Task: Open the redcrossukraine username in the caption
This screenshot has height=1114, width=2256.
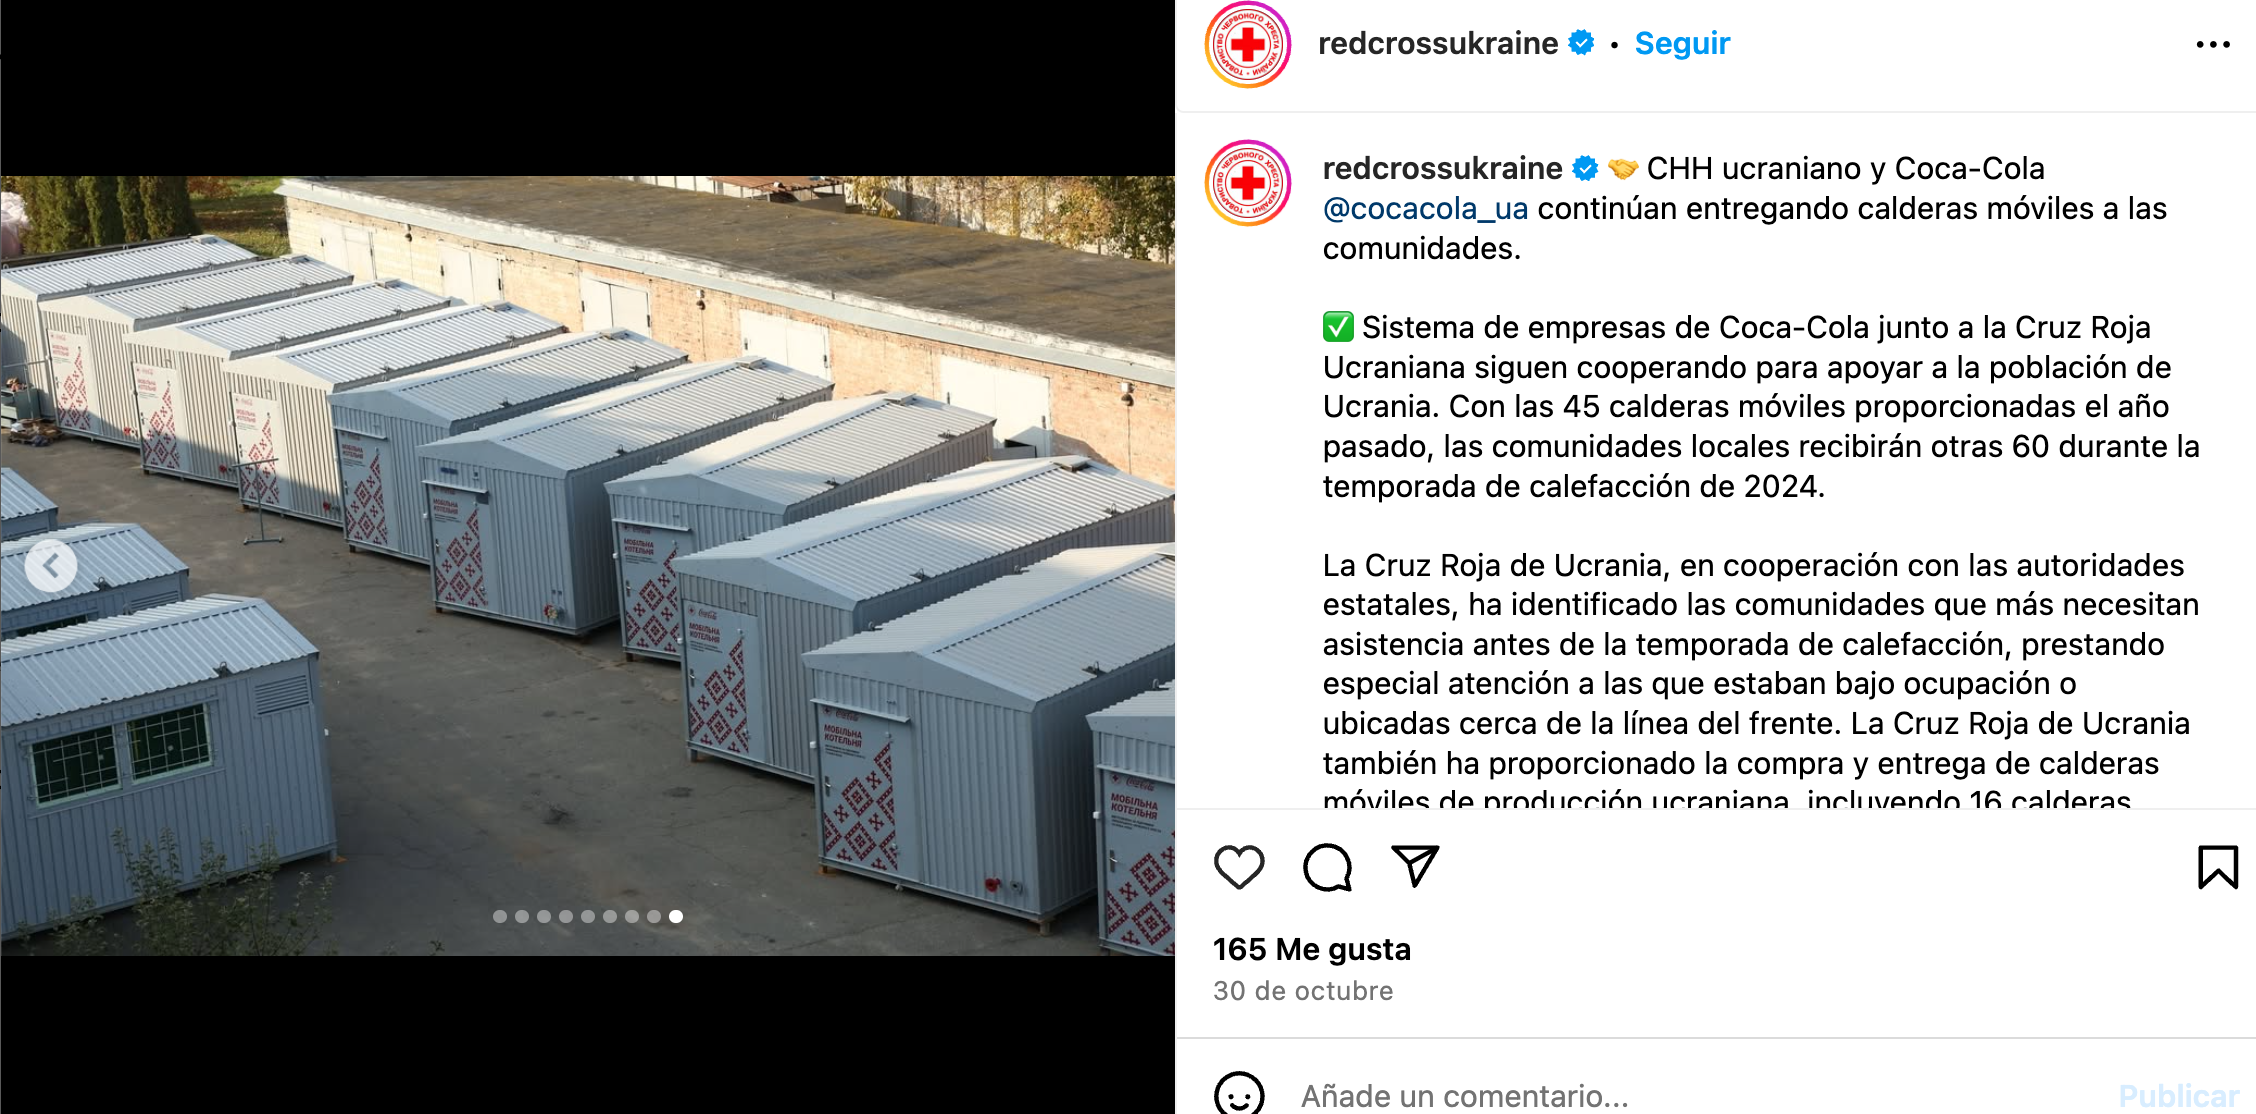Action: 1442,168
